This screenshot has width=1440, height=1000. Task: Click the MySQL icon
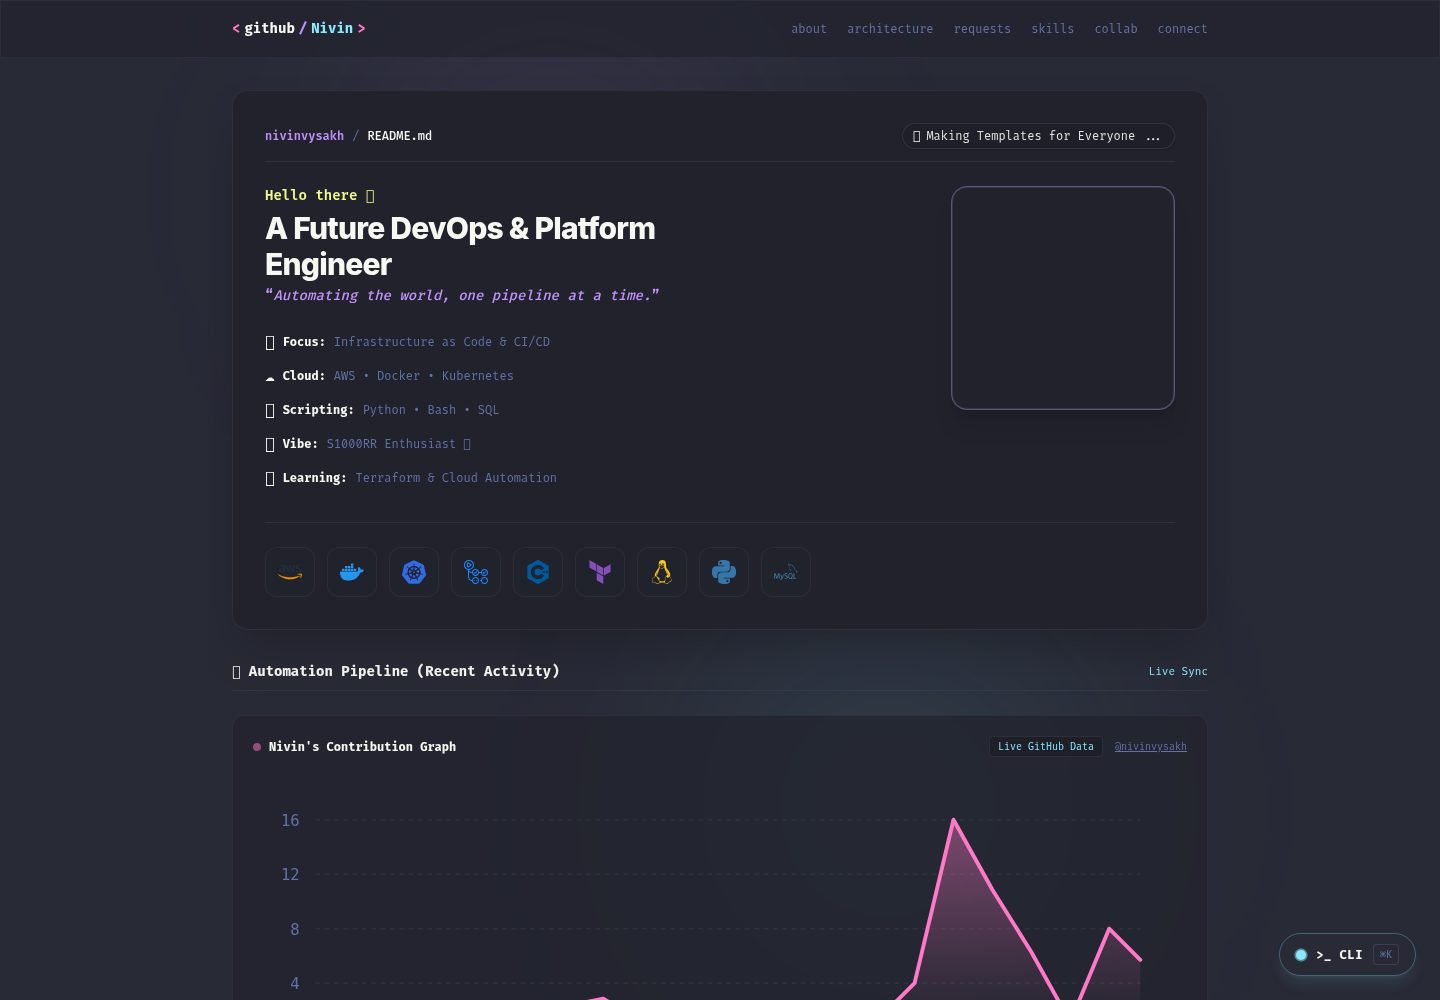tap(786, 572)
